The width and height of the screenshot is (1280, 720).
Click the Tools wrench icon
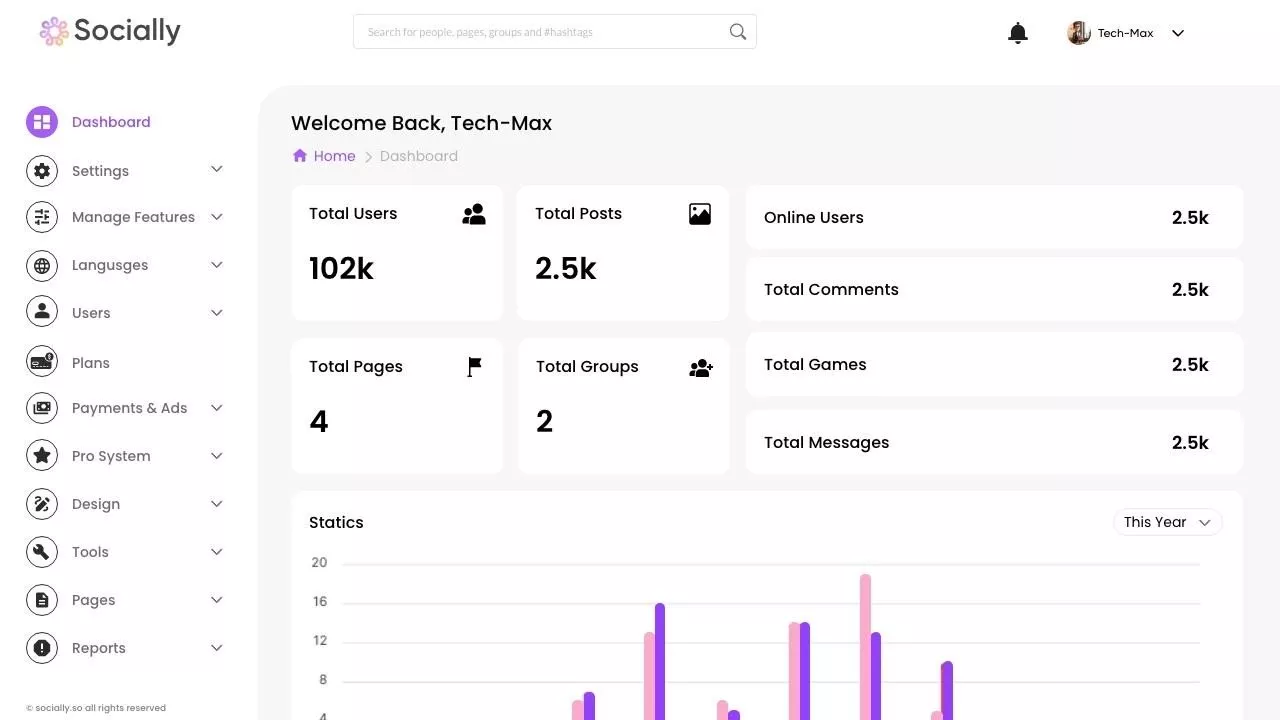click(42, 552)
